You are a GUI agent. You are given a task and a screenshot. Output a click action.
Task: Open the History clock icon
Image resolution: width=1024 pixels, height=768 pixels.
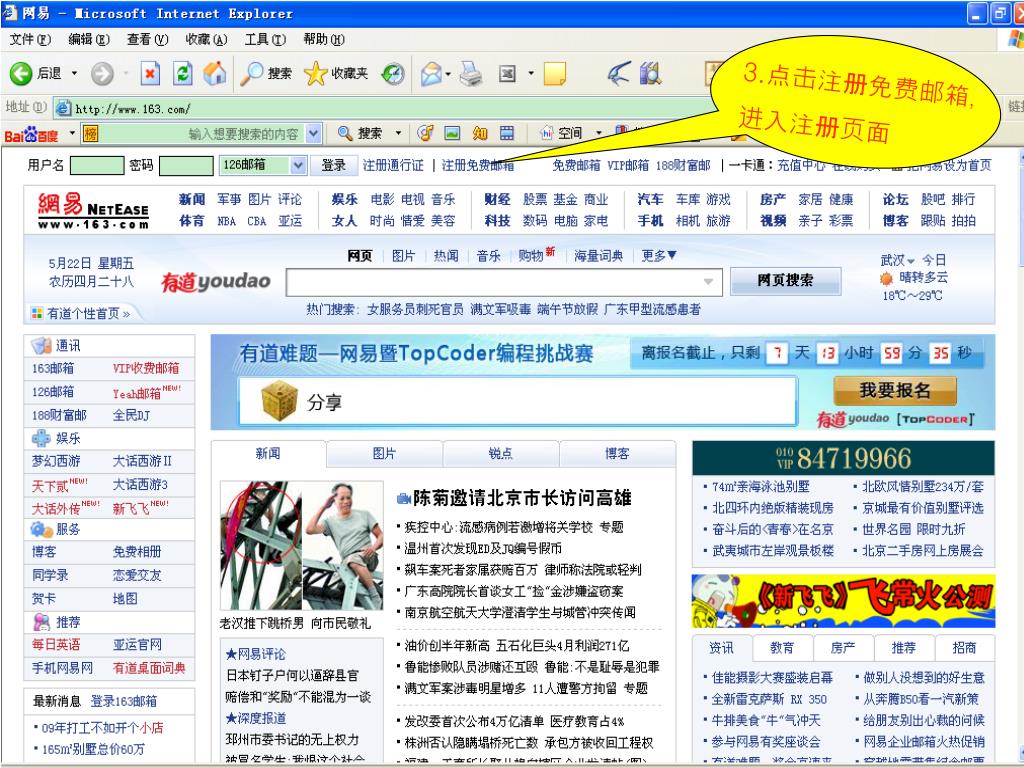(392, 74)
